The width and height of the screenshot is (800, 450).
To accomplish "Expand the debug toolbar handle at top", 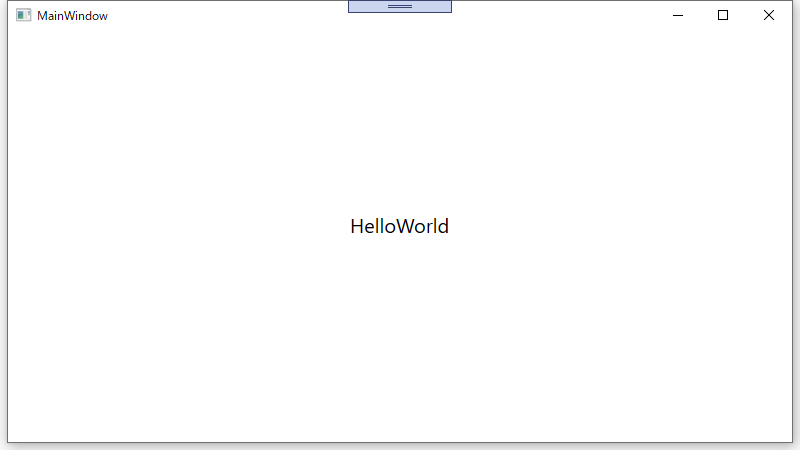I will 399,6.
